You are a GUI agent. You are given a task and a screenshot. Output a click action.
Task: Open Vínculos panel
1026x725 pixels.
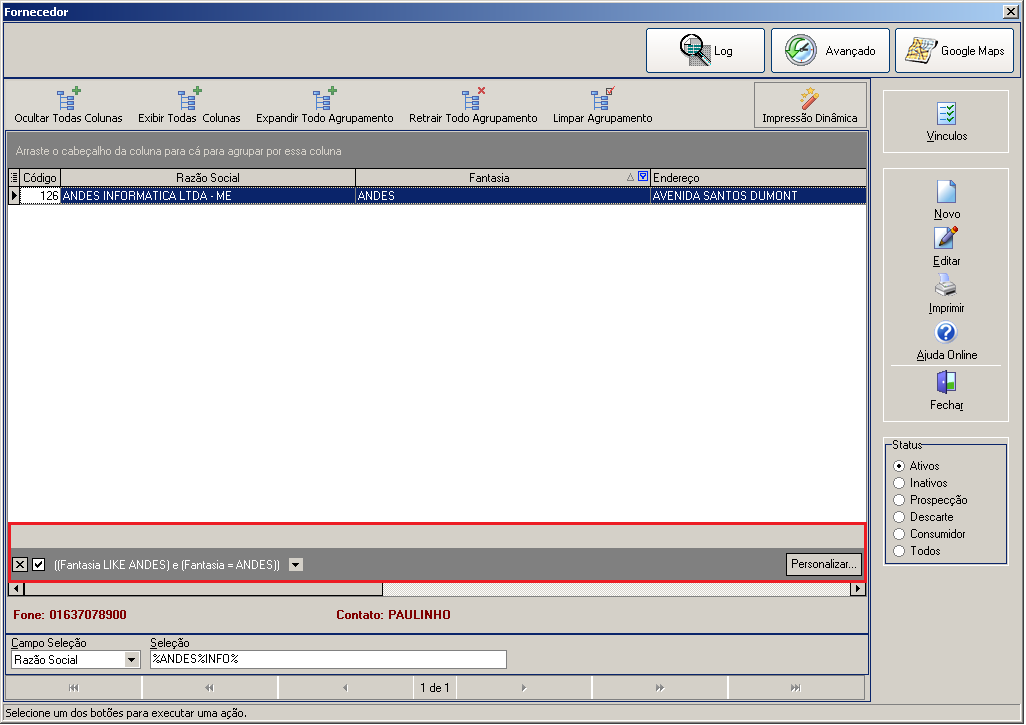point(946,122)
